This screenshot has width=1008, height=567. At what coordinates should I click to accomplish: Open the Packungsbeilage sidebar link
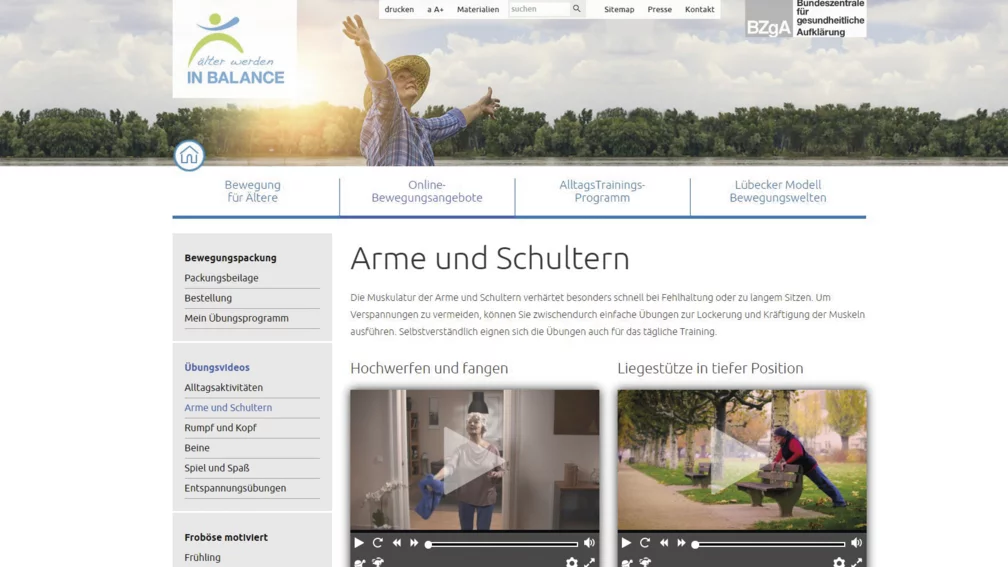point(221,278)
